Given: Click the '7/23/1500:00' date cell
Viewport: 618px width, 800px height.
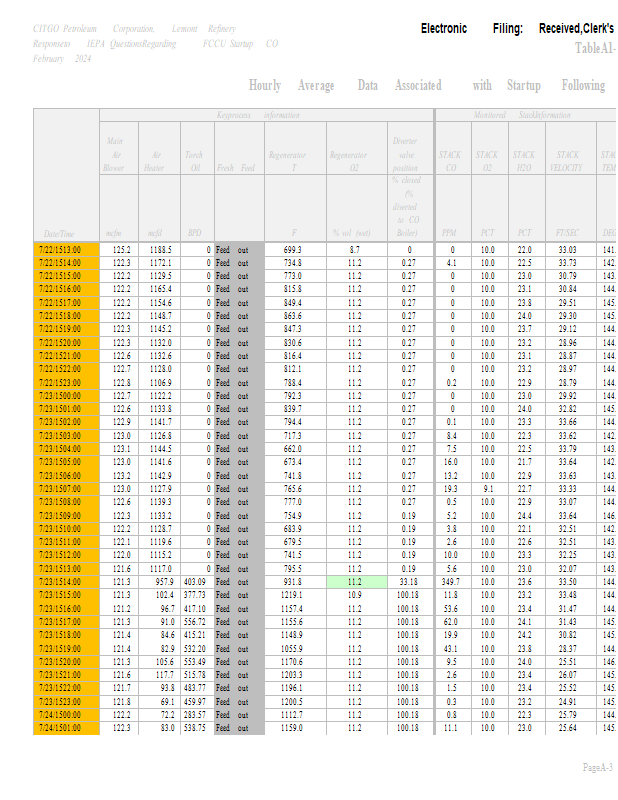Looking at the screenshot, I should 66,396.
